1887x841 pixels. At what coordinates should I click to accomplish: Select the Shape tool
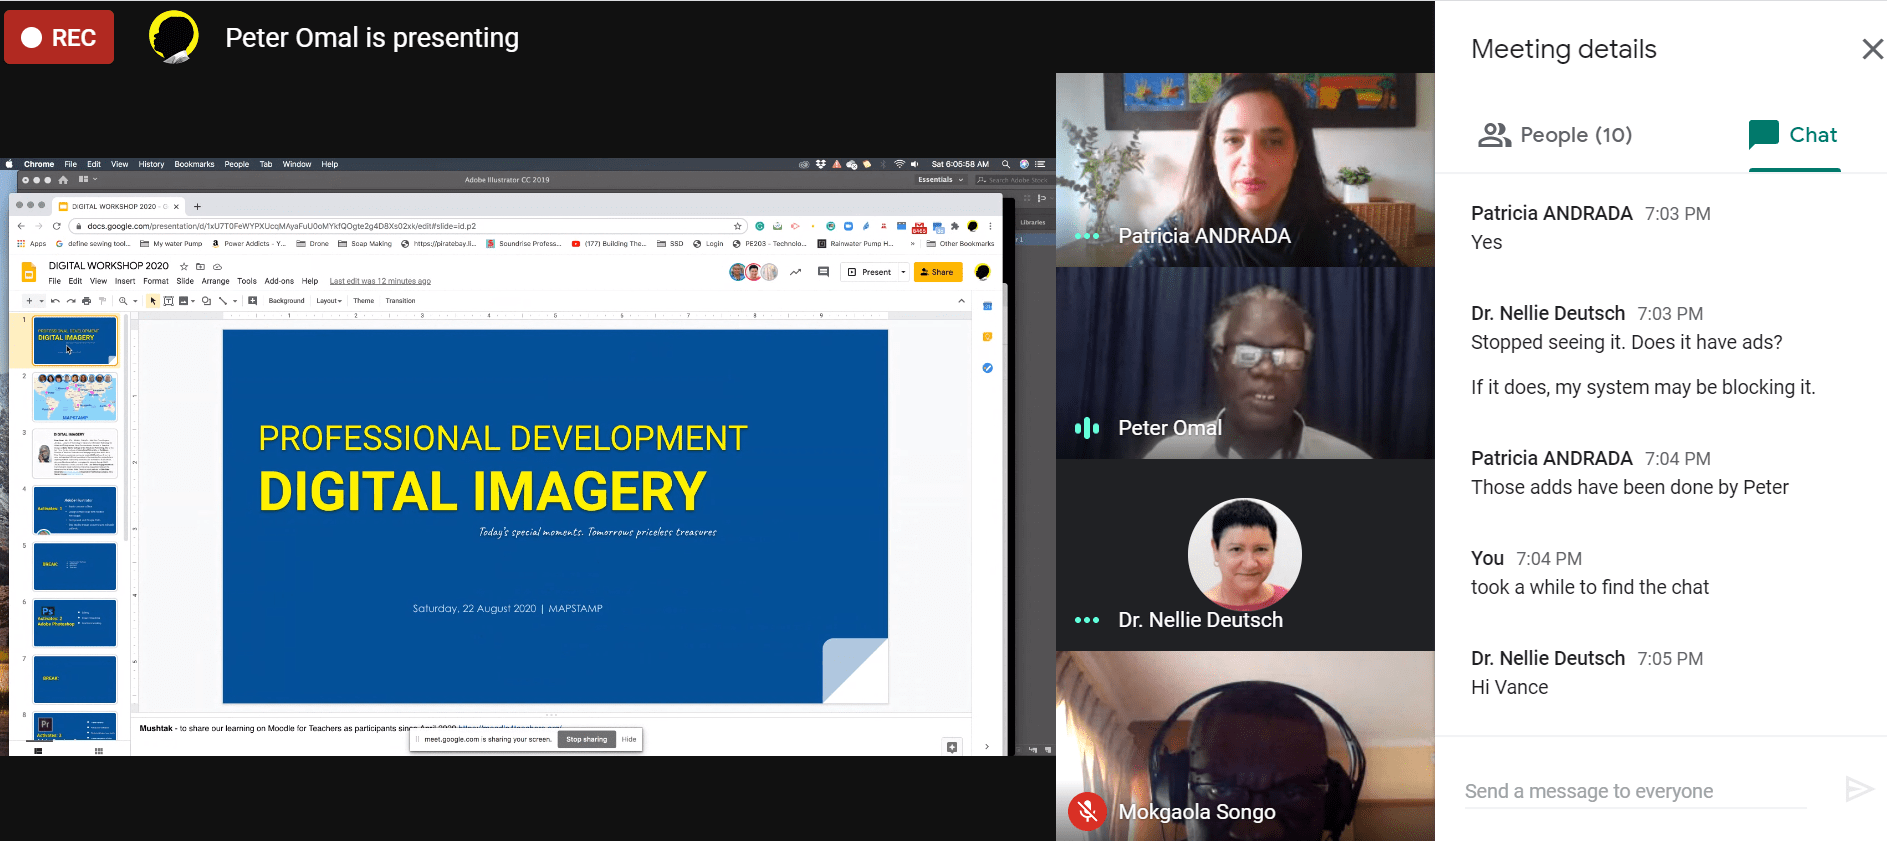click(206, 301)
